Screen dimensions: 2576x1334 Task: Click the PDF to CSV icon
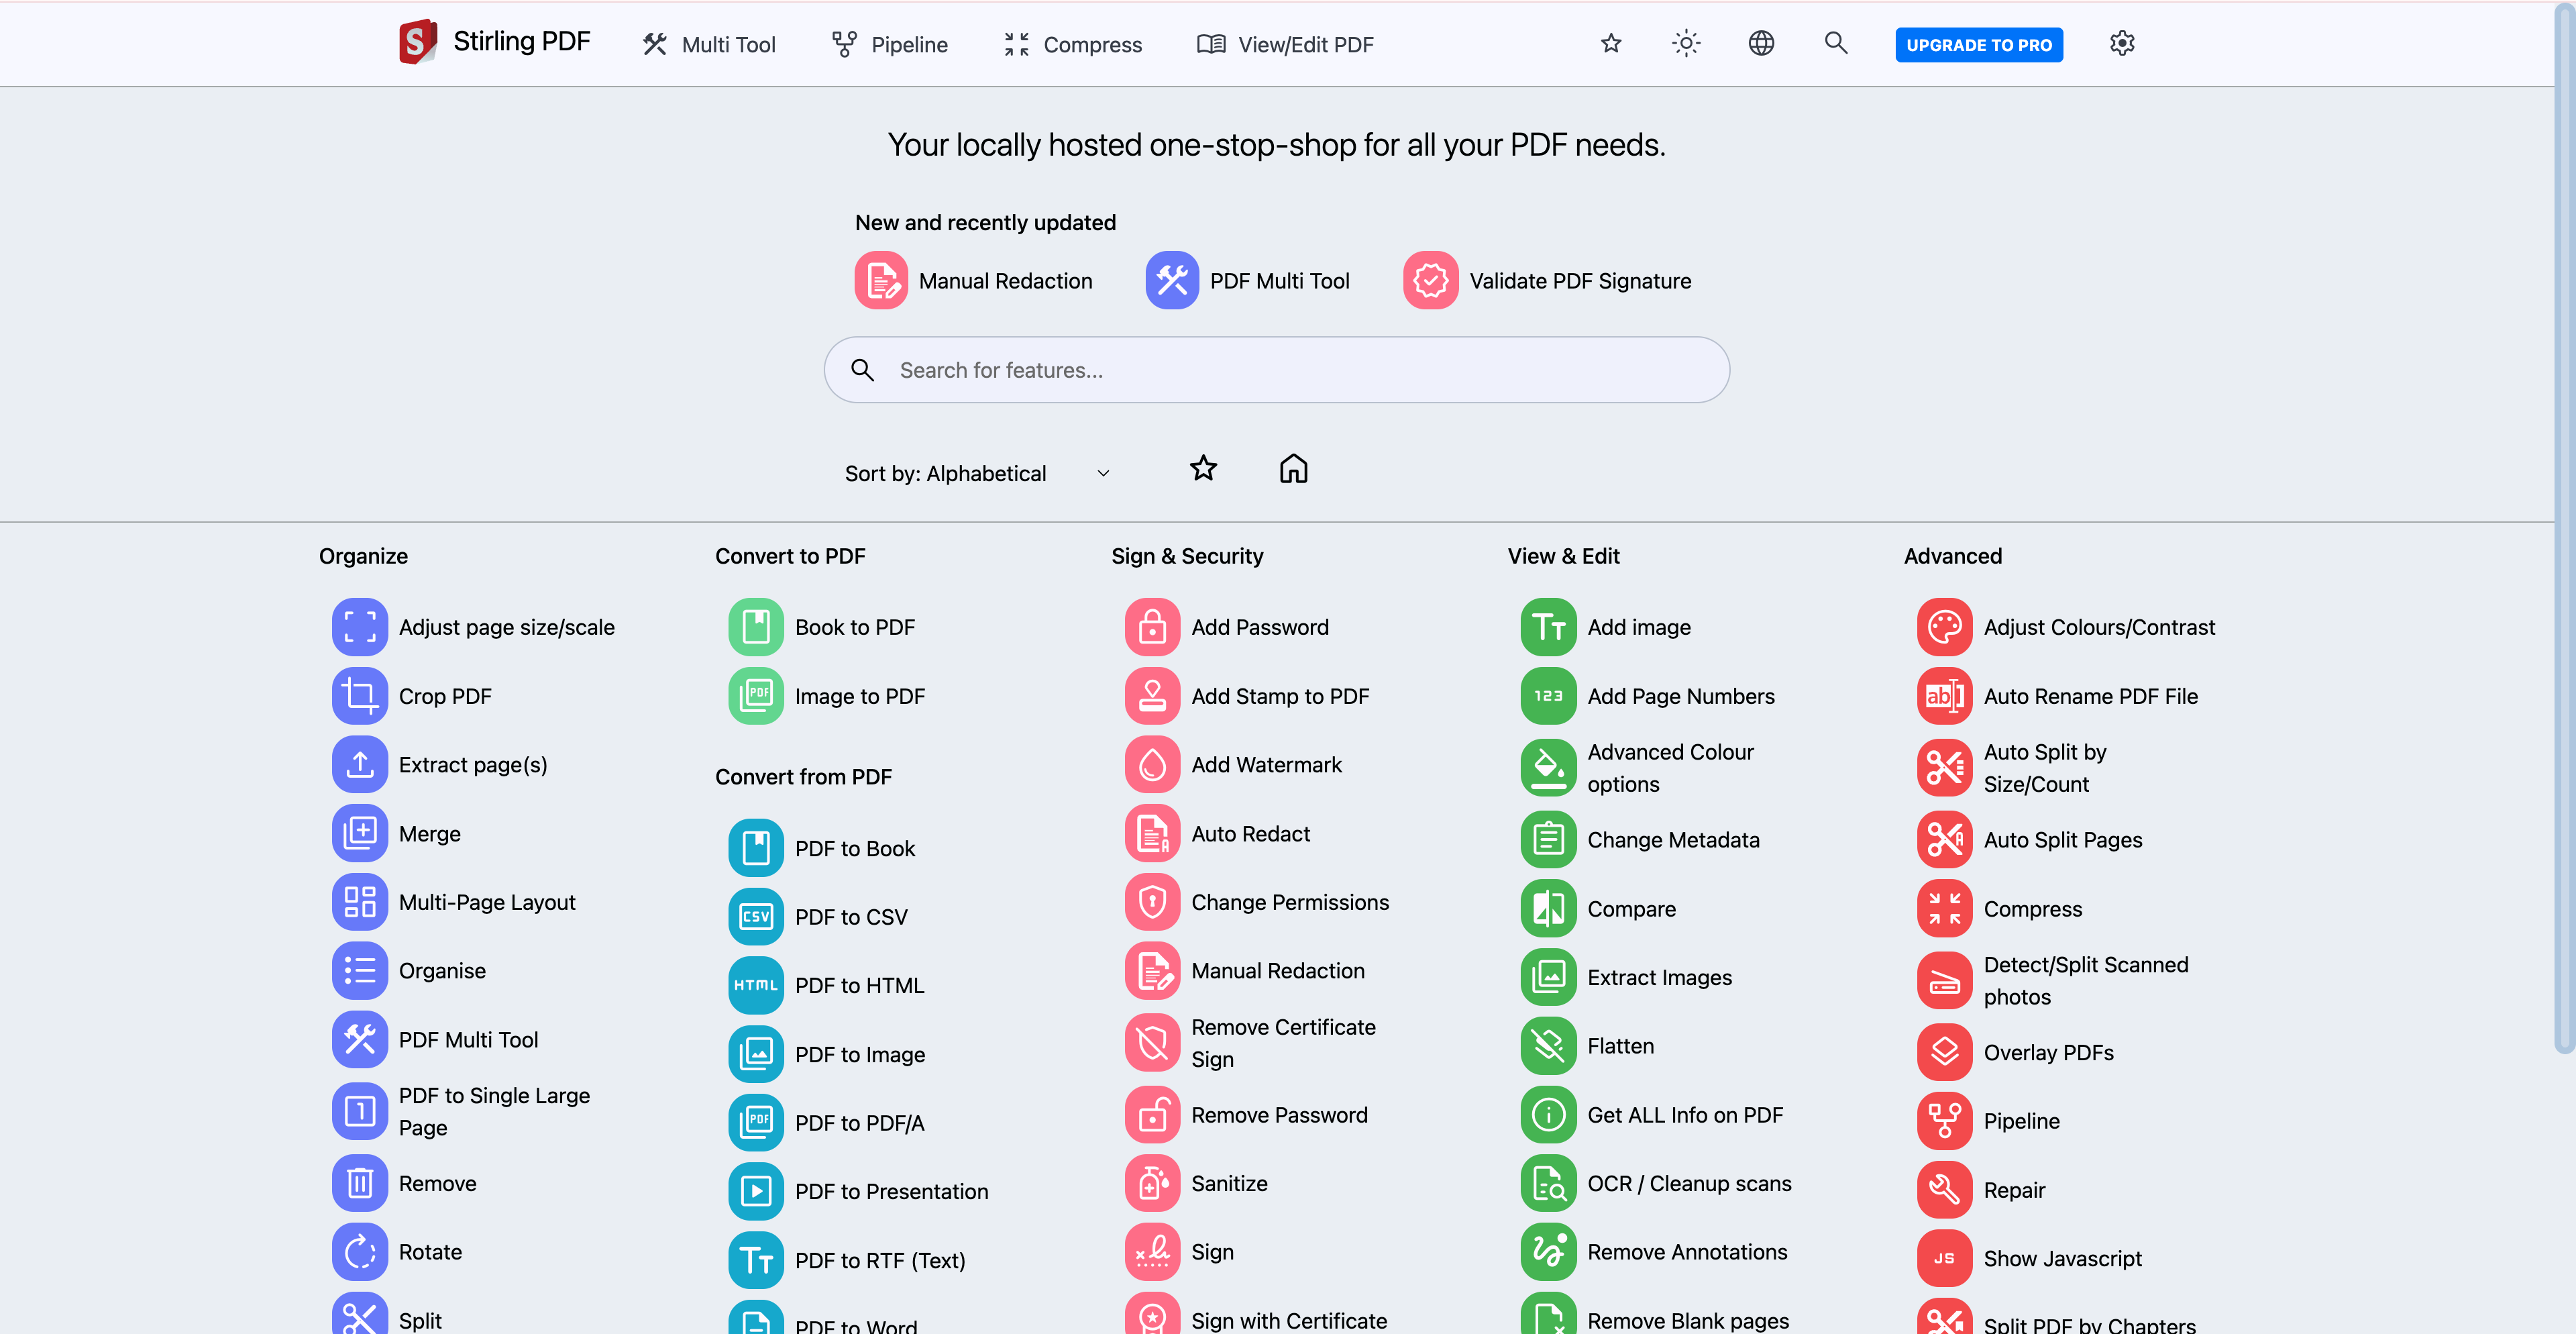[756, 917]
